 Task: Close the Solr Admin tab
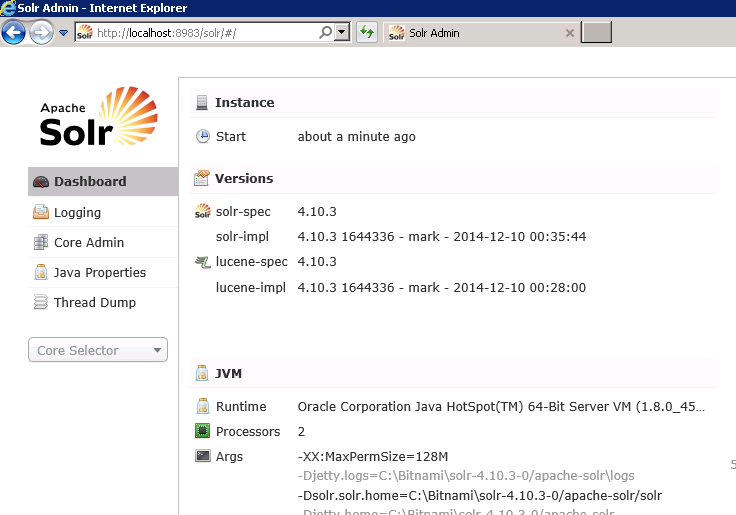click(569, 33)
